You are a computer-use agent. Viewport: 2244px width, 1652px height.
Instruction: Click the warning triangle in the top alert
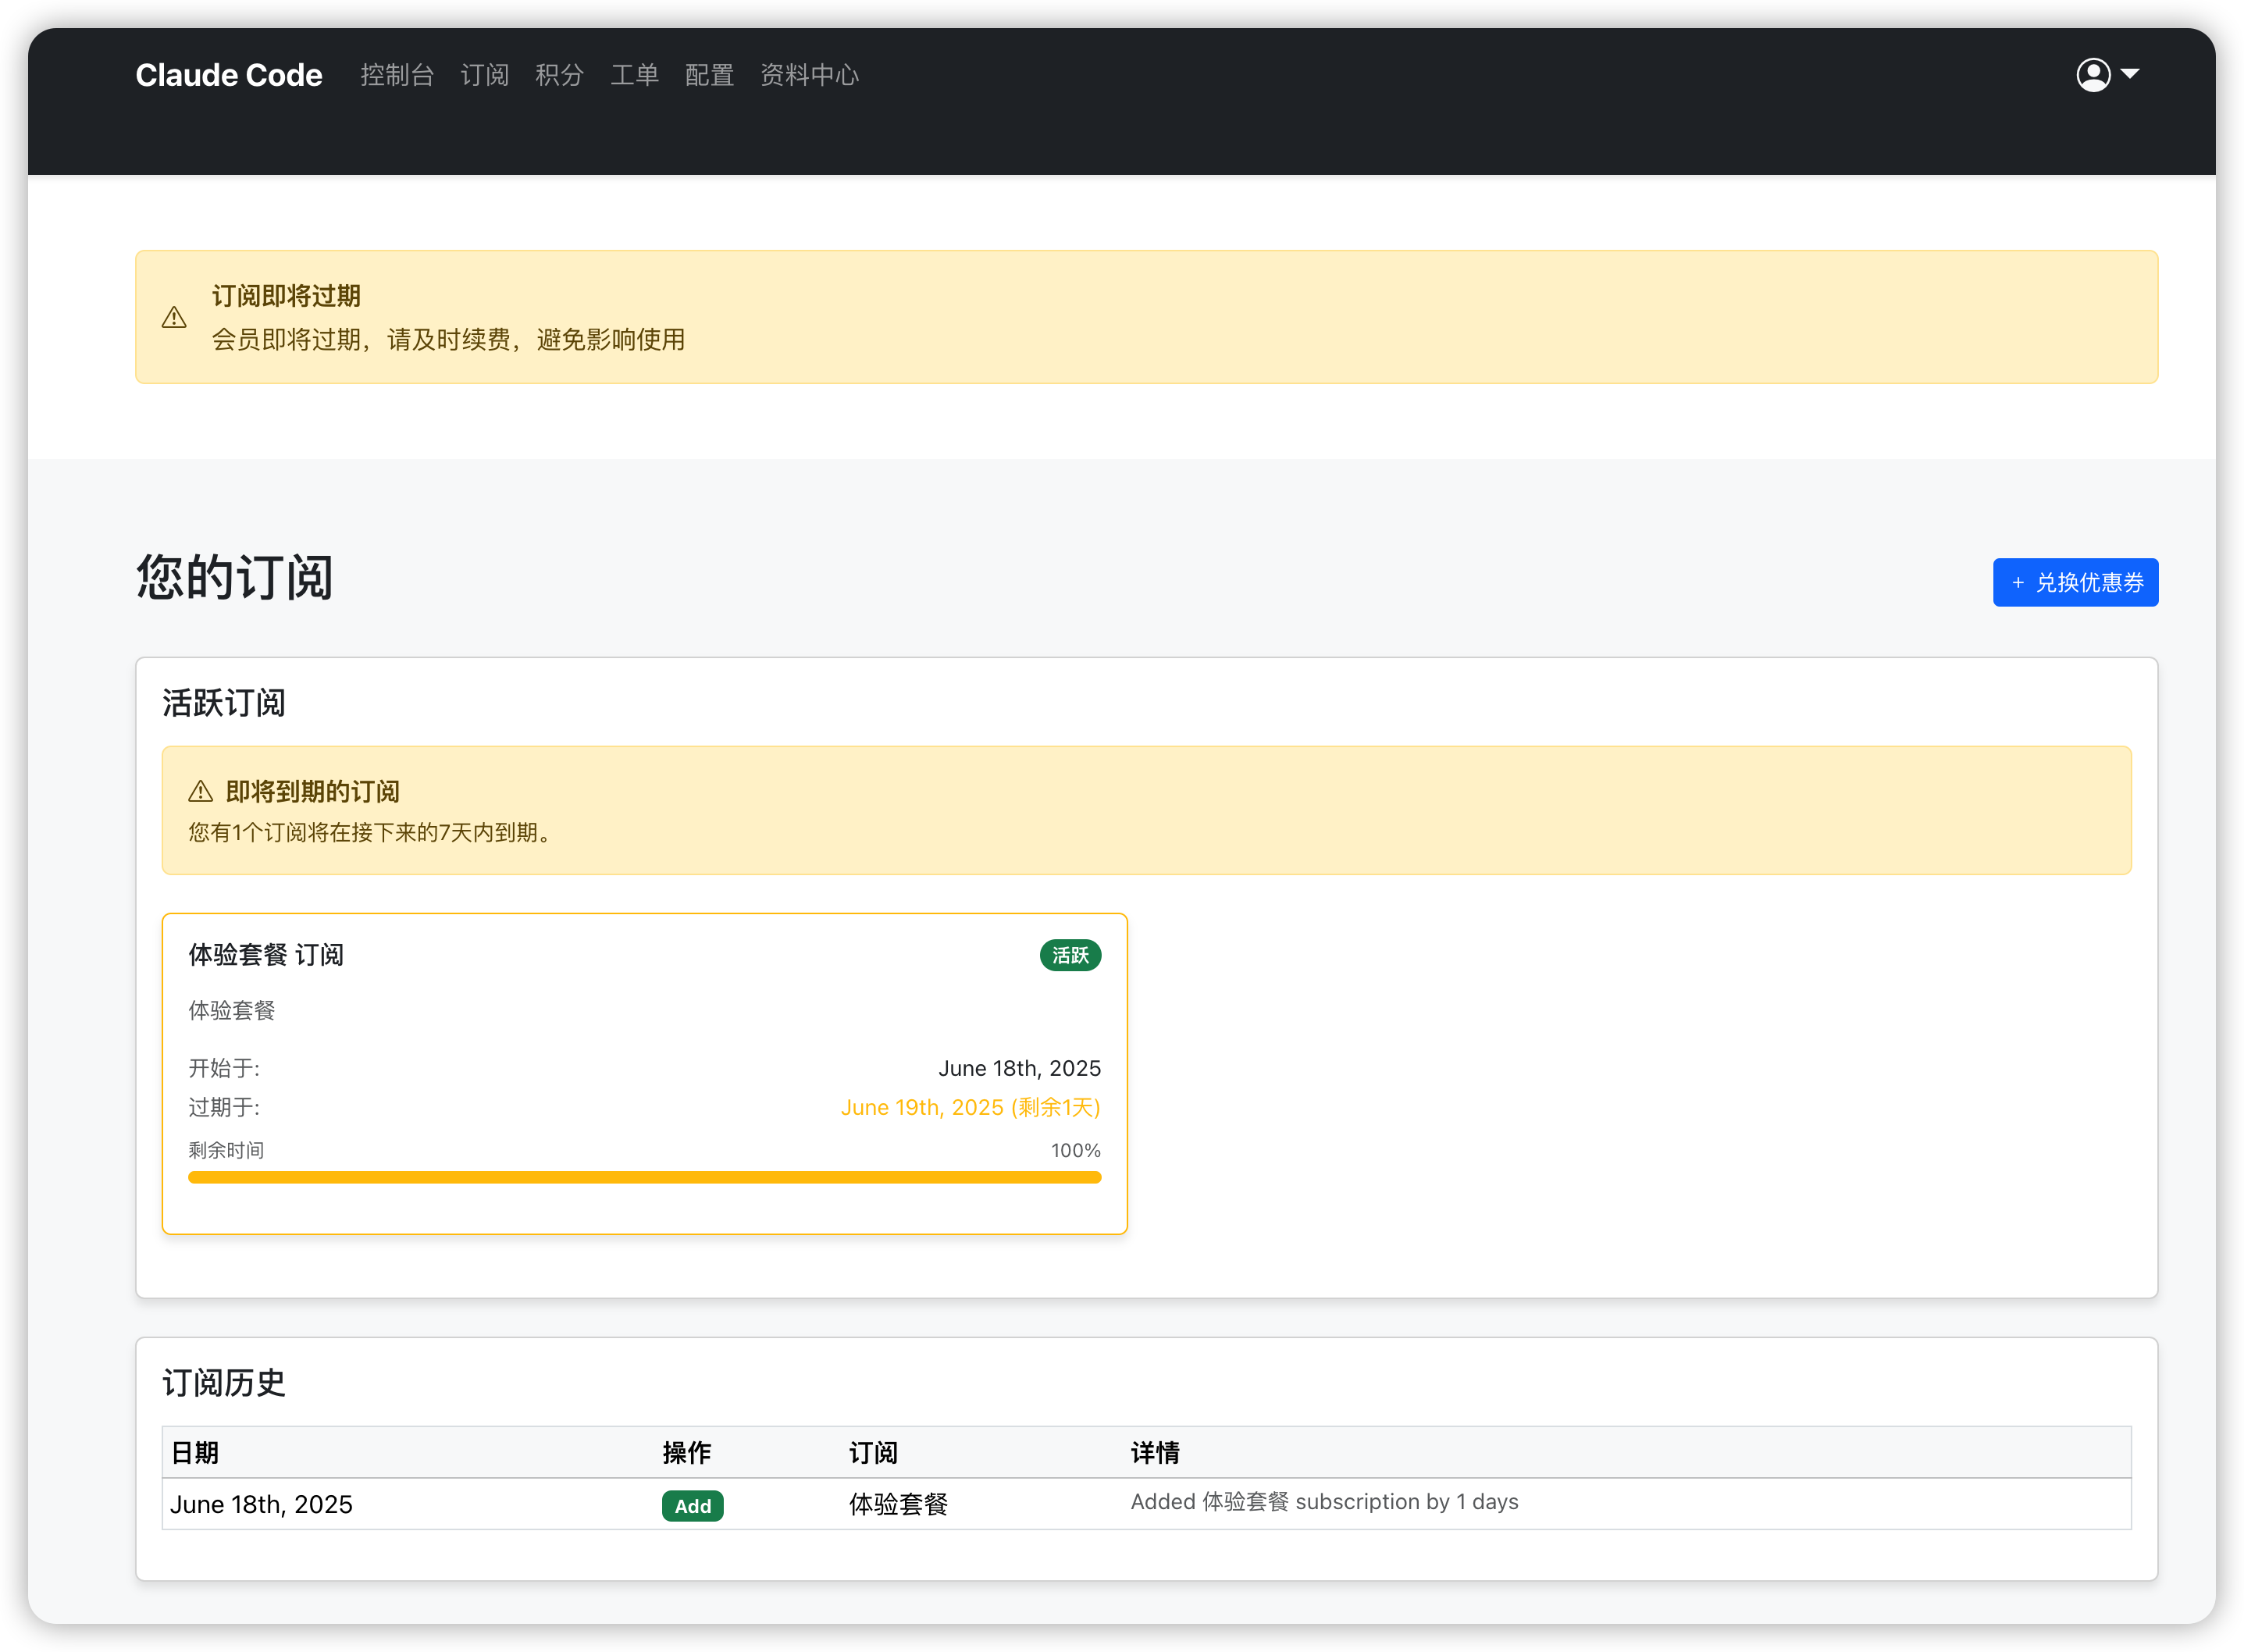[x=174, y=318]
